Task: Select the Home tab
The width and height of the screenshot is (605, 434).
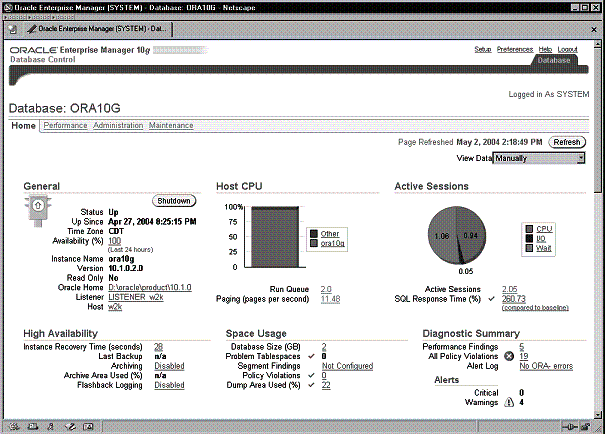Action: (23, 126)
